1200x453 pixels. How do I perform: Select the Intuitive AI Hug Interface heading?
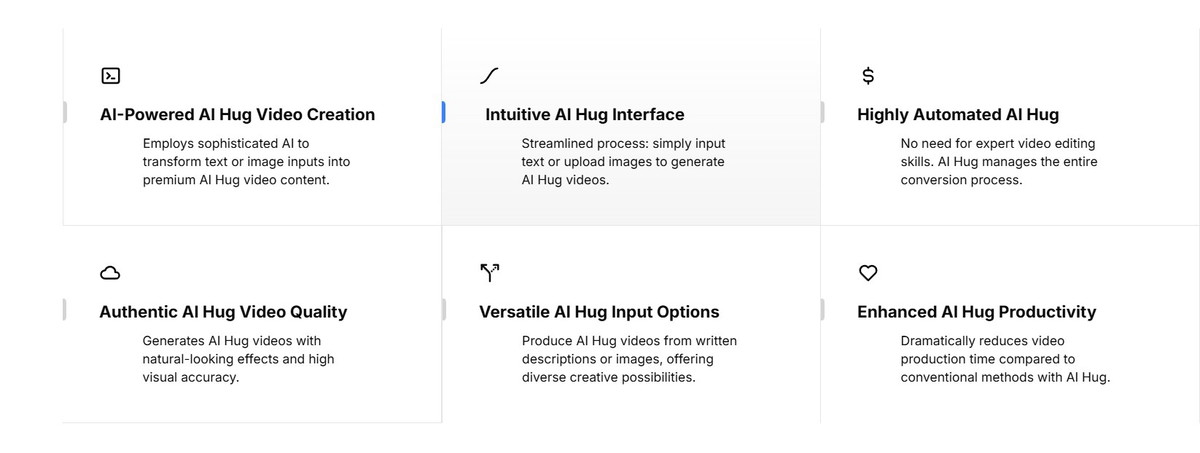(x=585, y=114)
